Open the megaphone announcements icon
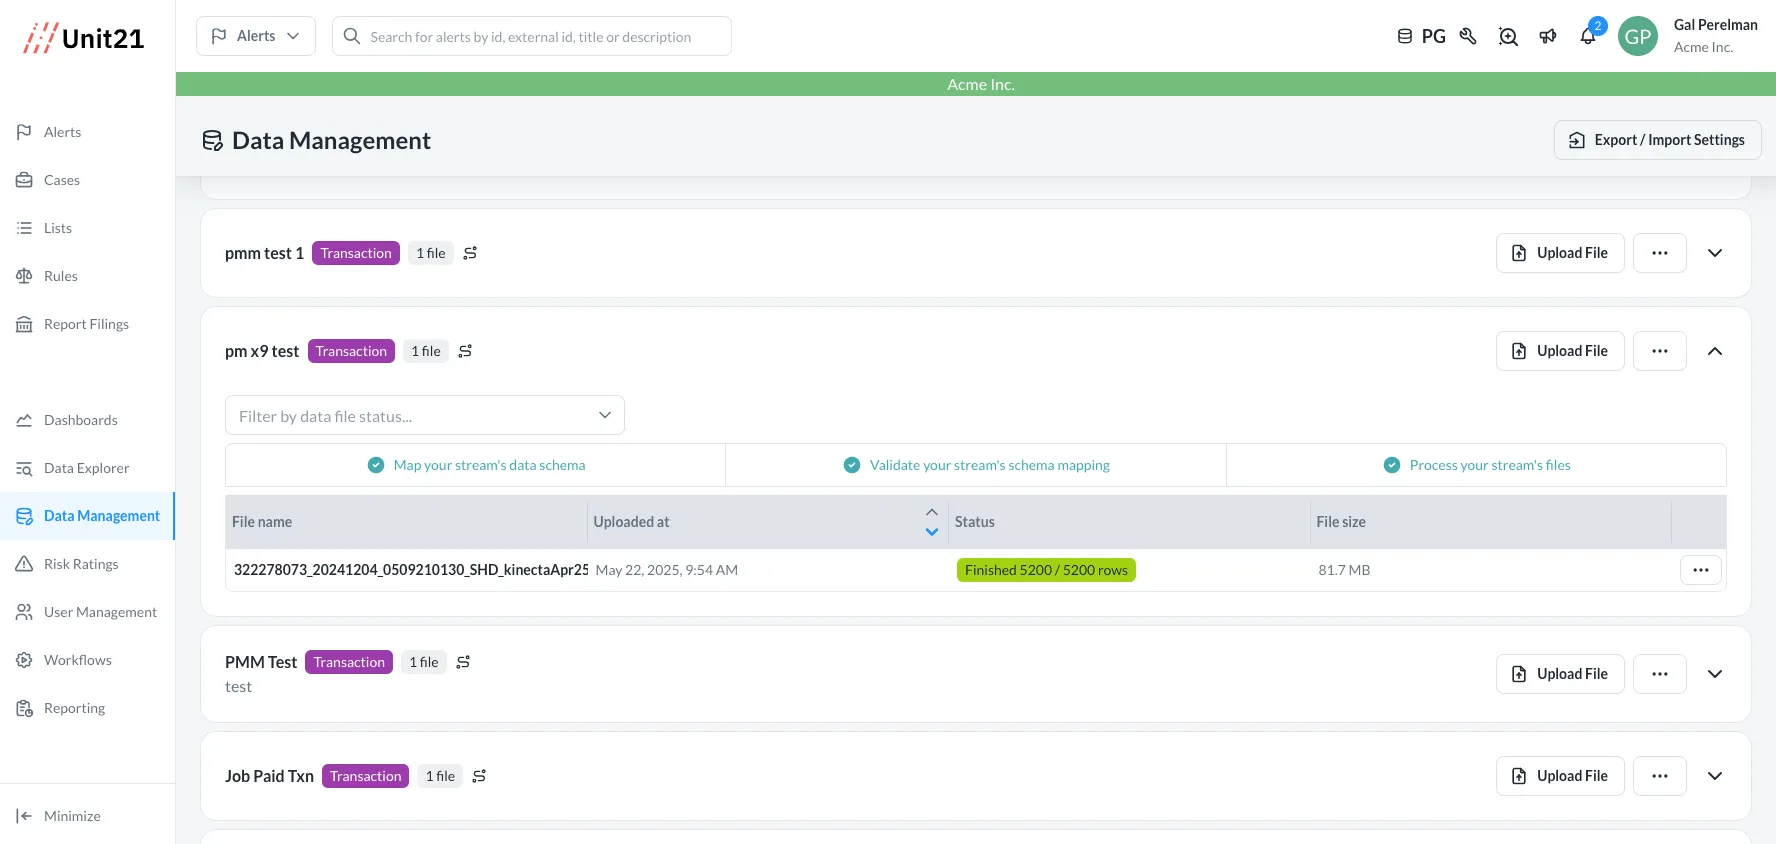This screenshot has width=1776, height=844. click(x=1548, y=36)
